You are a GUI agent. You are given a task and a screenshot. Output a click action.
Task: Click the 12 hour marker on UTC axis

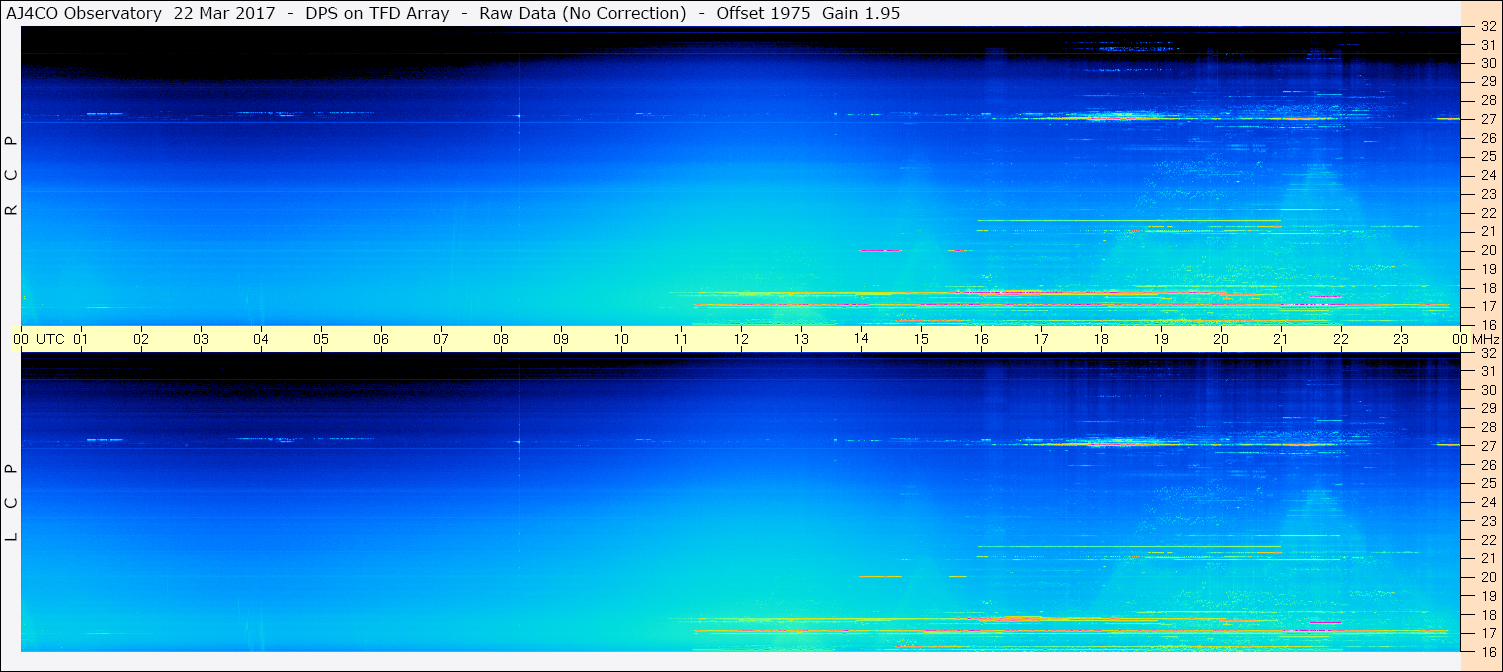tap(741, 339)
